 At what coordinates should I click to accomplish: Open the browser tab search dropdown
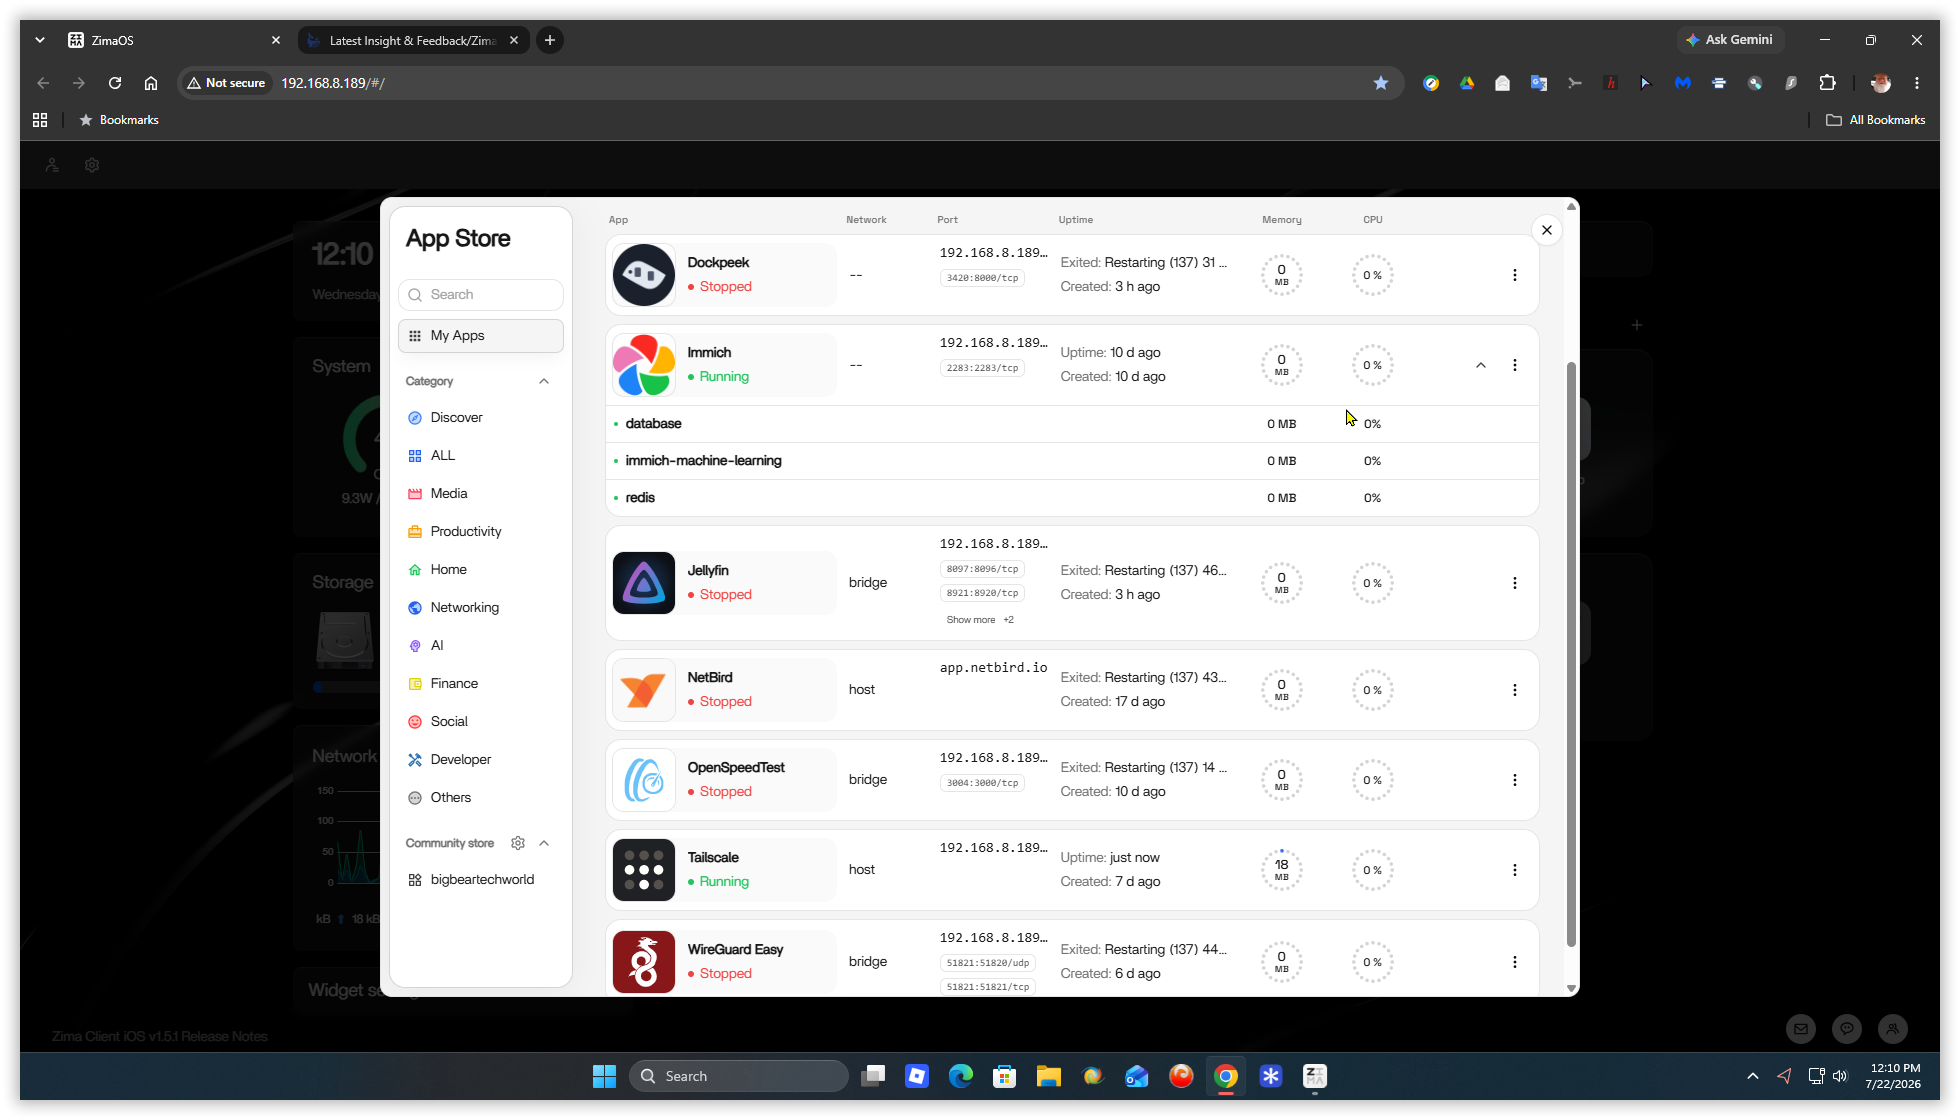(40, 40)
